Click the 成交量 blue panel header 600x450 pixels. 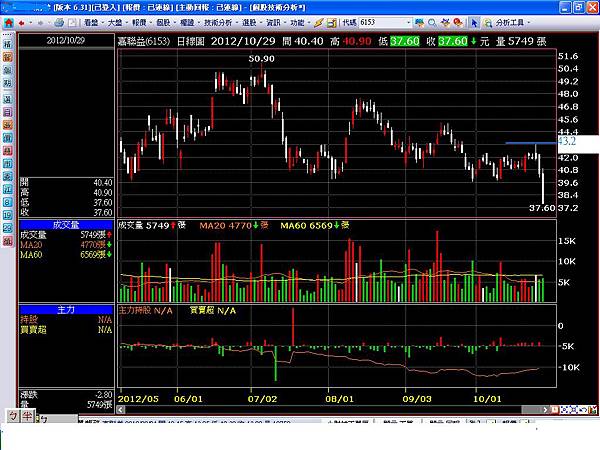coord(66,225)
